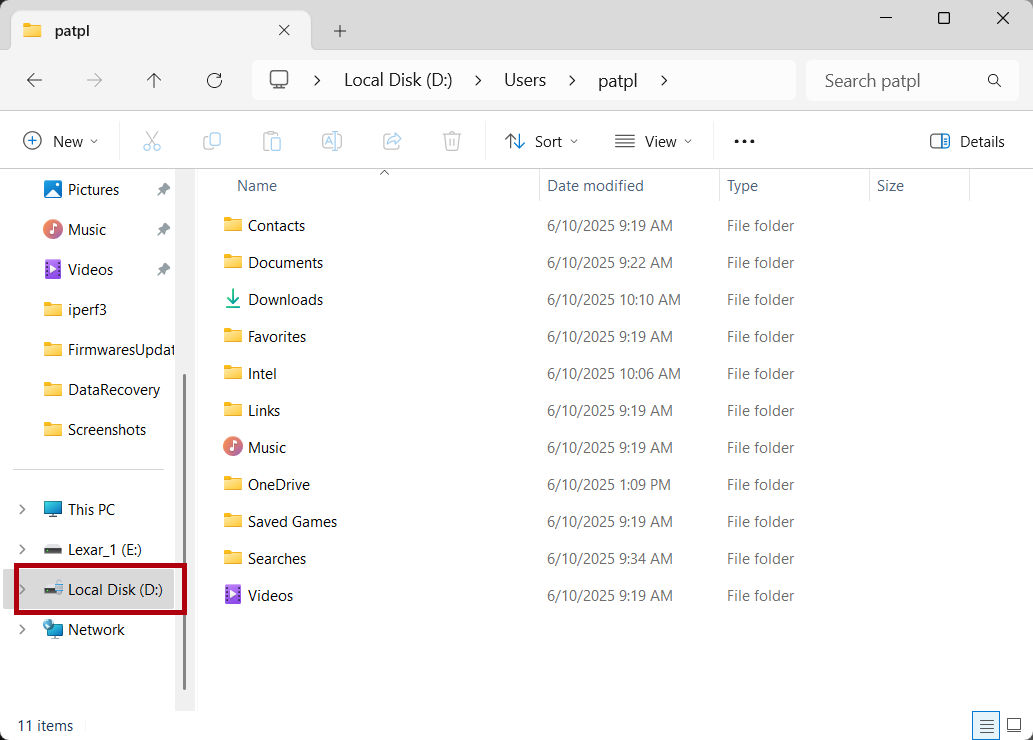Cut the selected item using toolbar
This screenshot has height=740, width=1033.
point(152,141)
